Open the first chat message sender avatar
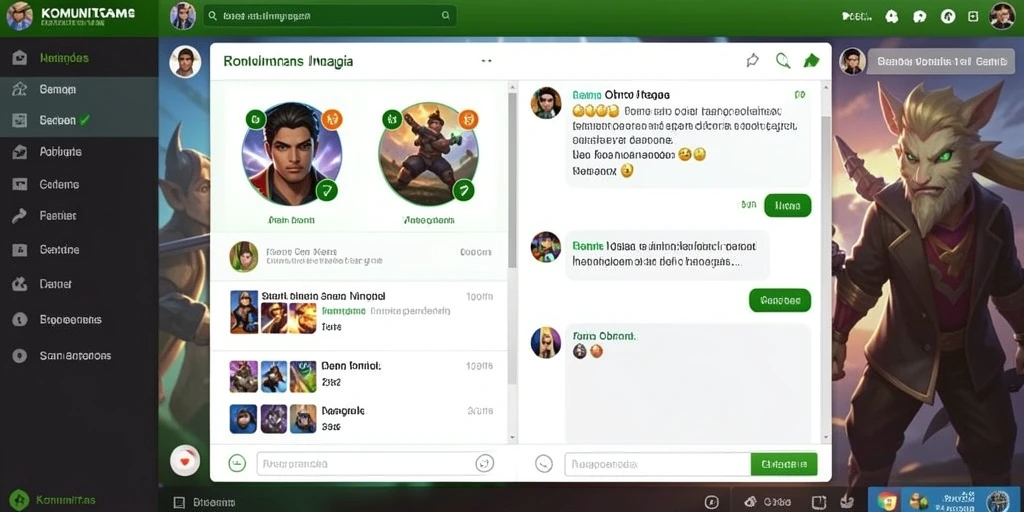This screenshot has height=512, width=1024. click(x=546, y=103)
